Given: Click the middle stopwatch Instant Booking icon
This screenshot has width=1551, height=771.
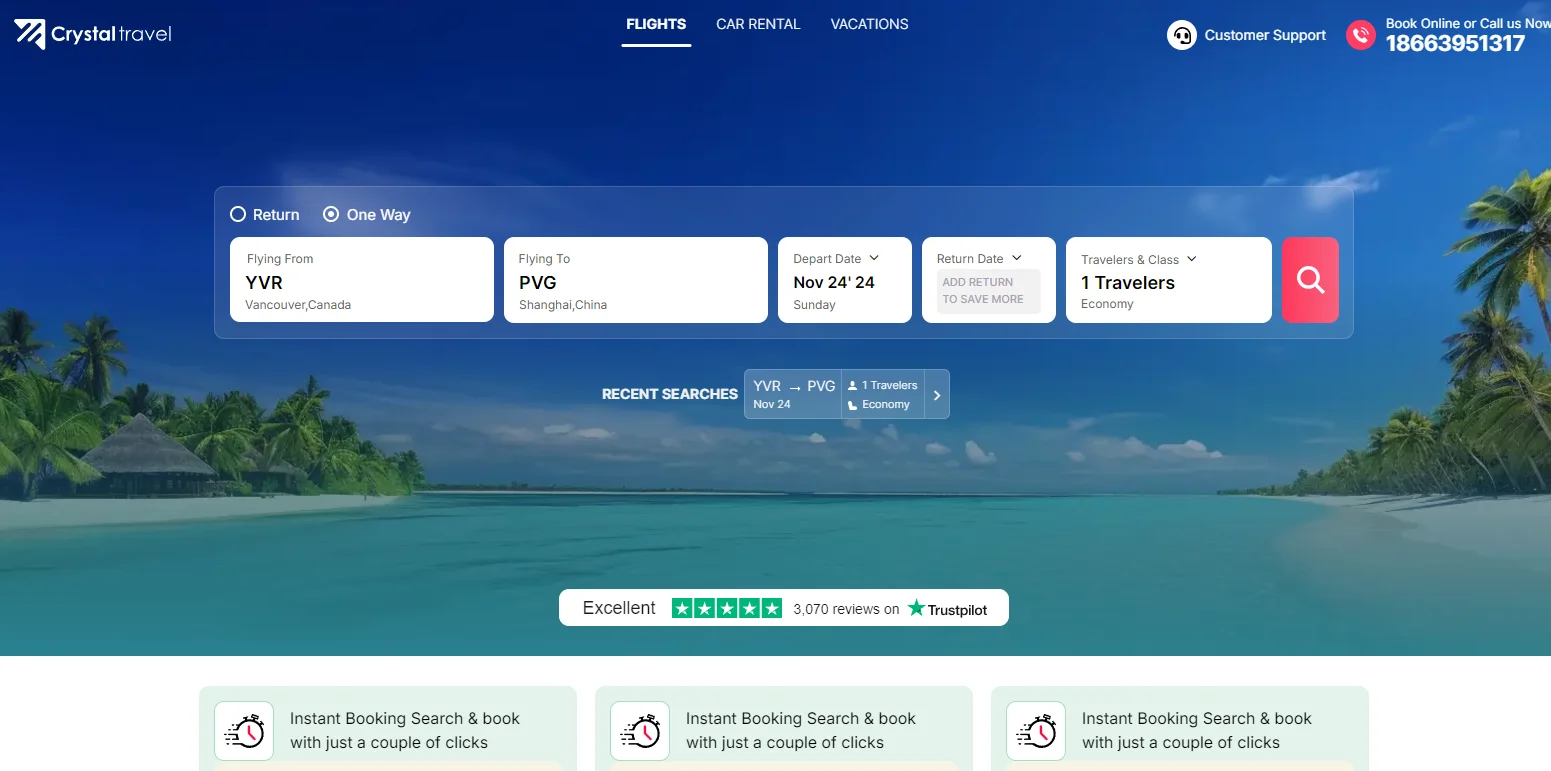Looking at the screenshot, I should click(640, 731).
